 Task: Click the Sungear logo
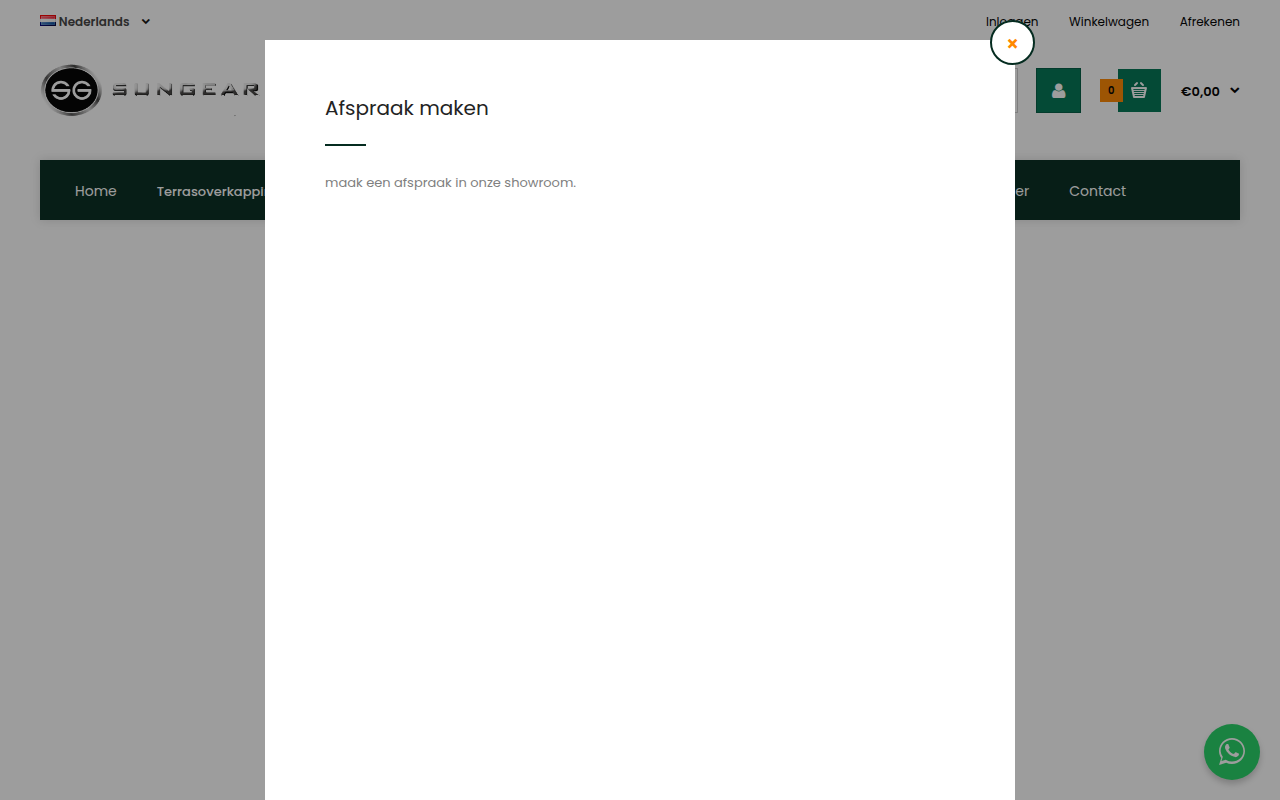coord(151,90)
